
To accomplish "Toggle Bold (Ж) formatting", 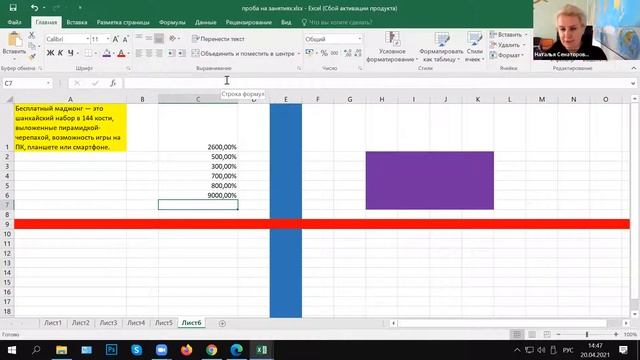I will point(50,53).
